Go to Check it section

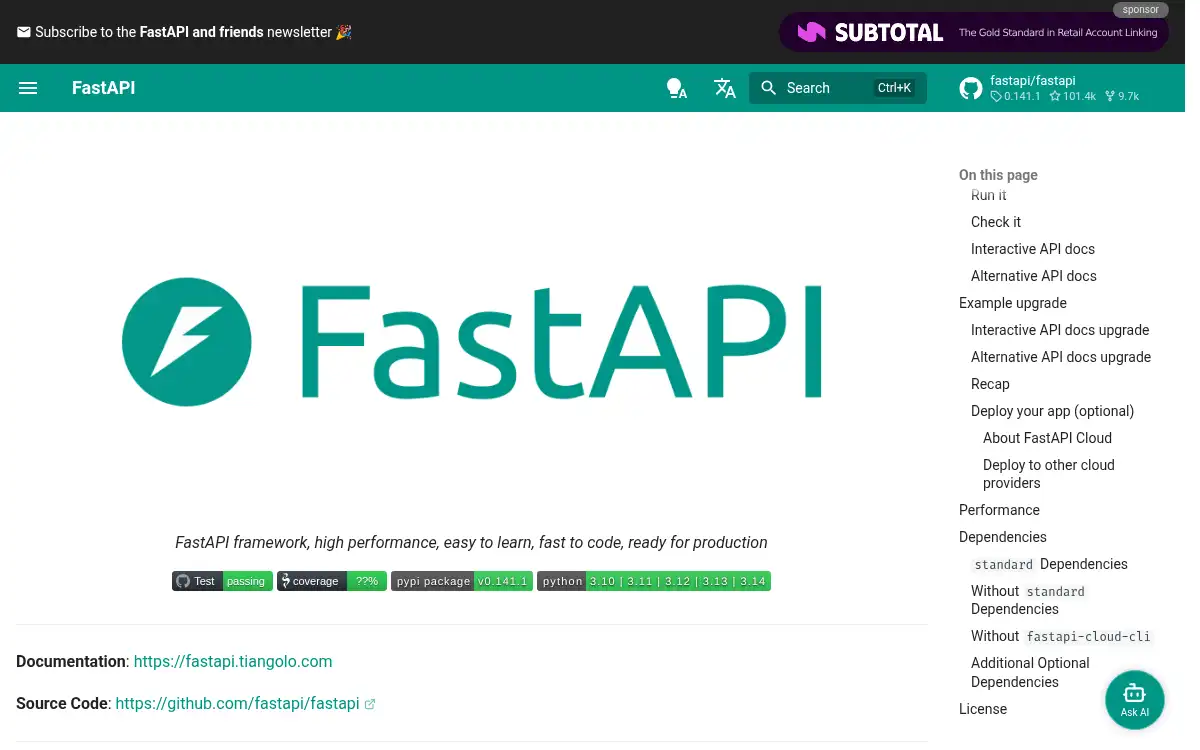tap(996, 222)
